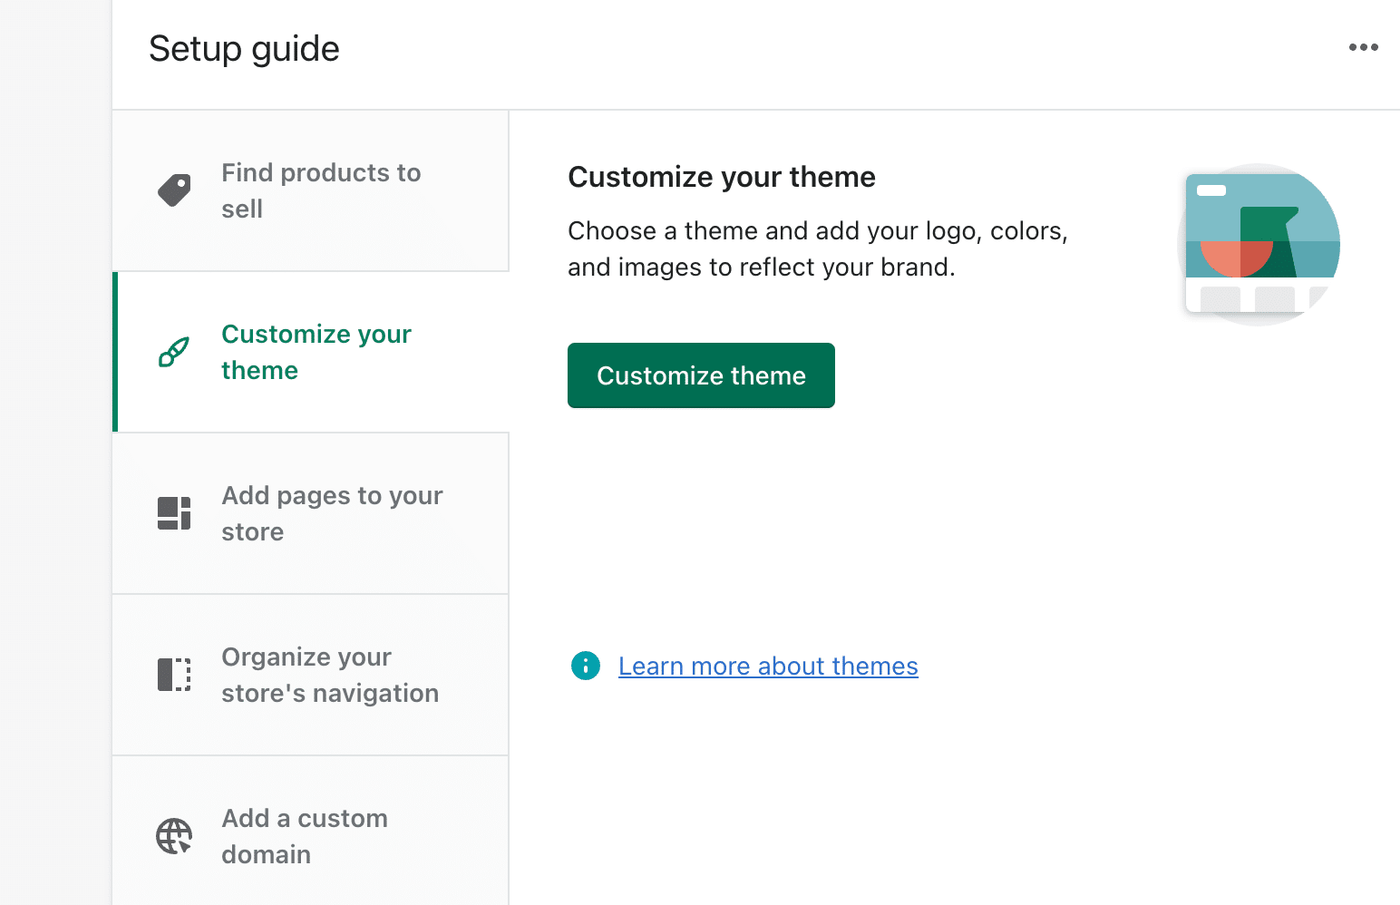This screenshot has width=1400, height=905.
Task: Click the theme illustration thumbnail
Action: point(1260,245)
